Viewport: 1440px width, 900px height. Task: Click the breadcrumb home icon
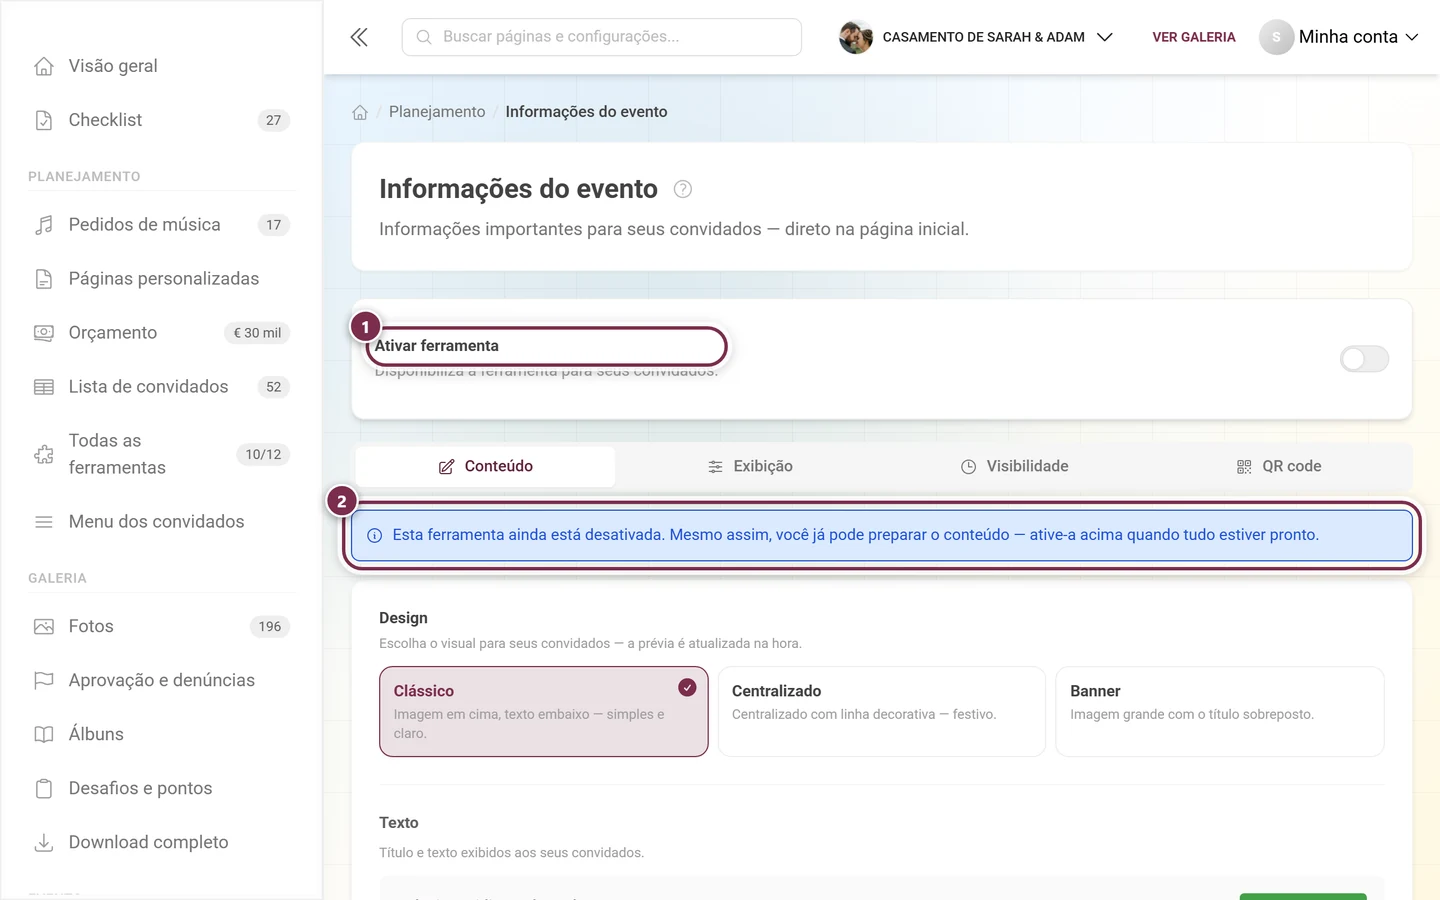[360, 112]
